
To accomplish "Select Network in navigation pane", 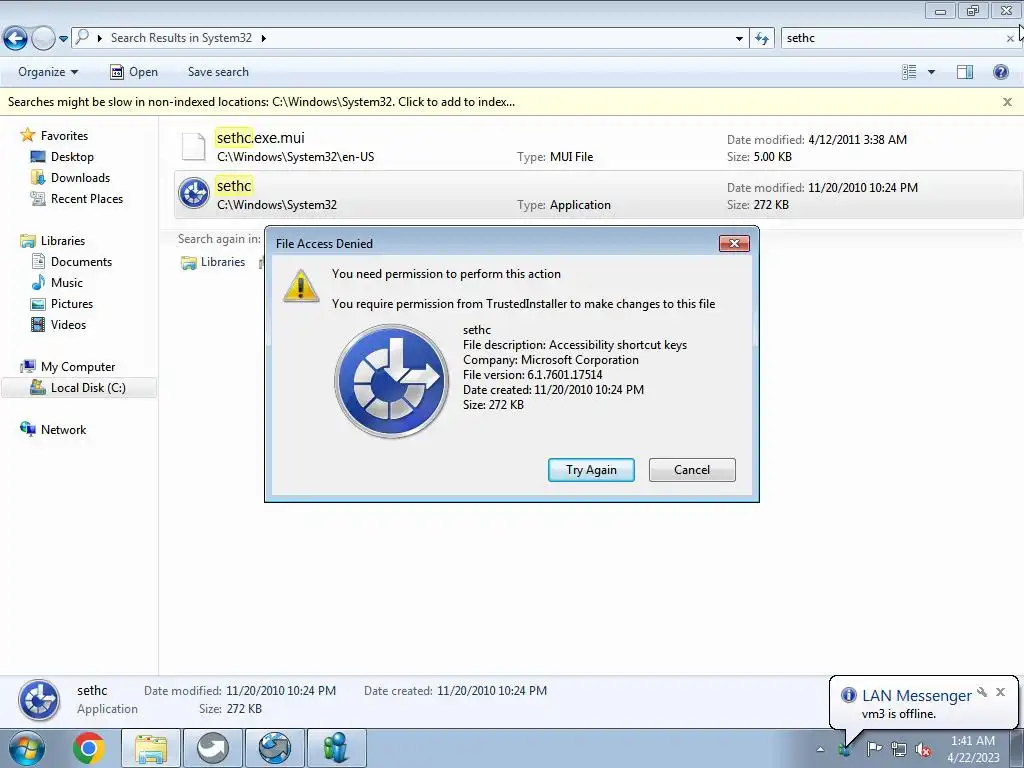I will [63, 430].
